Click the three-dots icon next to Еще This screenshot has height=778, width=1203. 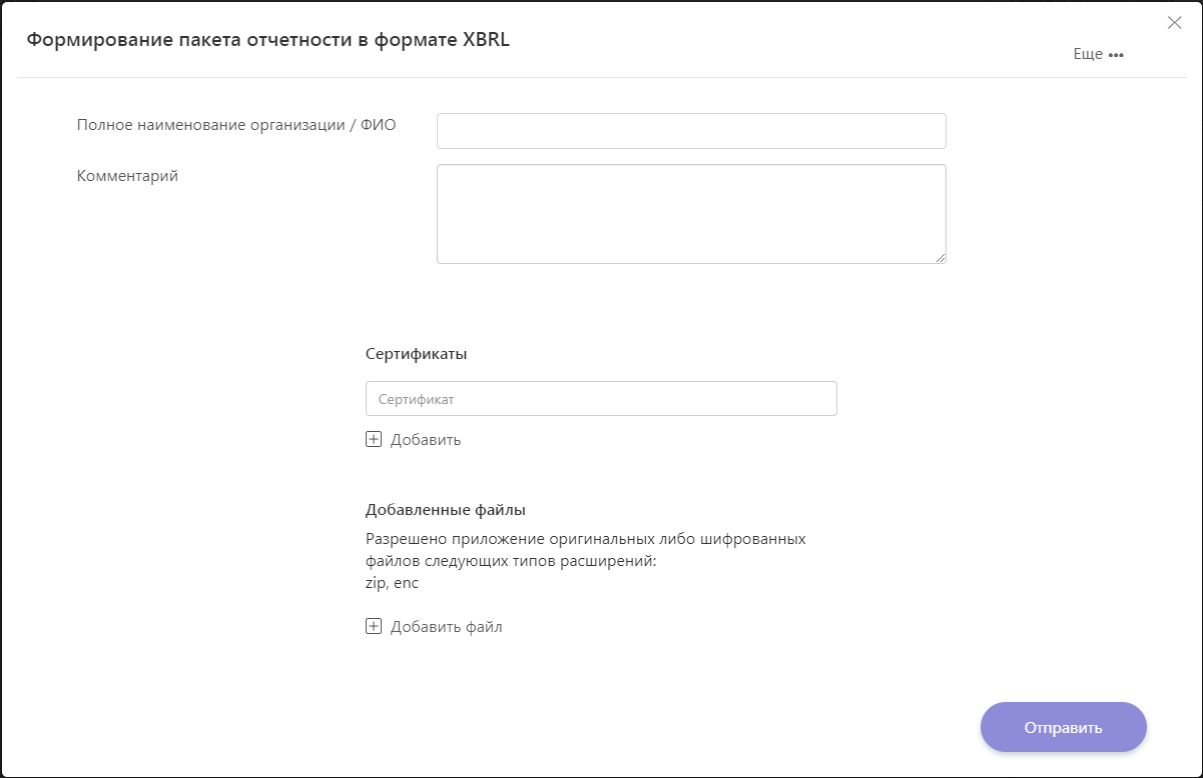tap(1116, 55)
